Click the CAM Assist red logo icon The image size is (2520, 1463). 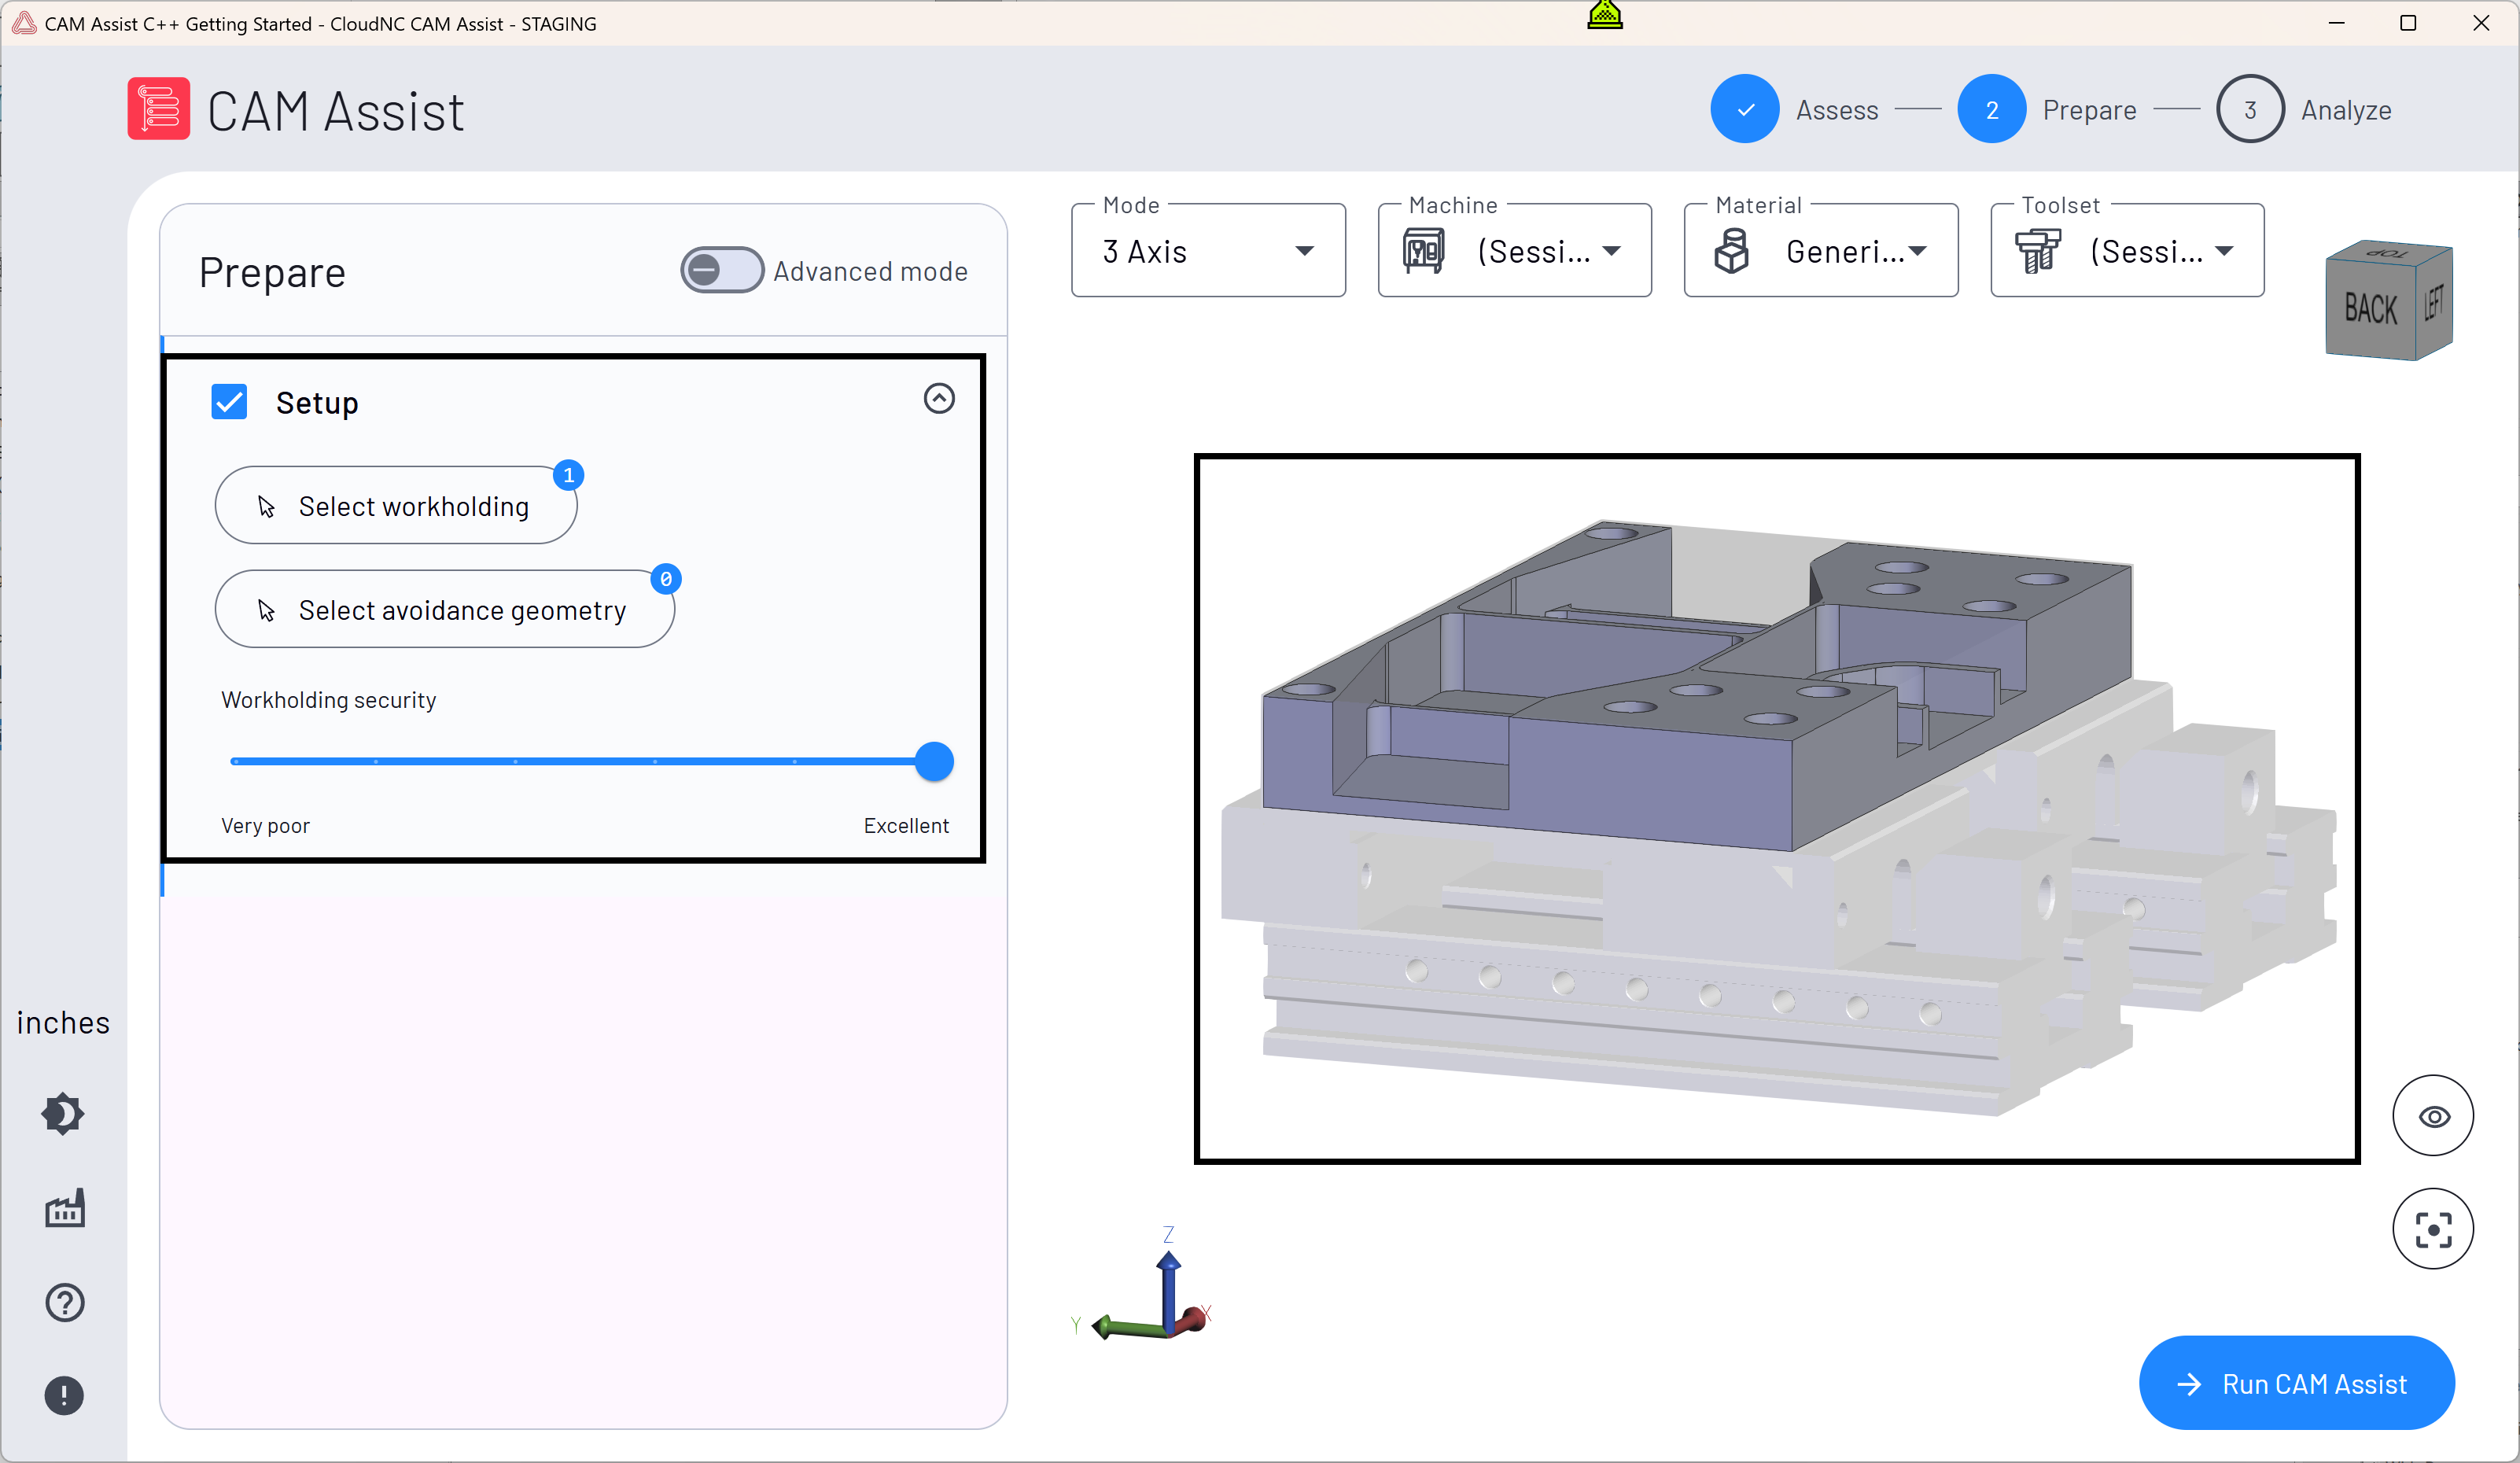pyautogui.click(x=158, y=109)
